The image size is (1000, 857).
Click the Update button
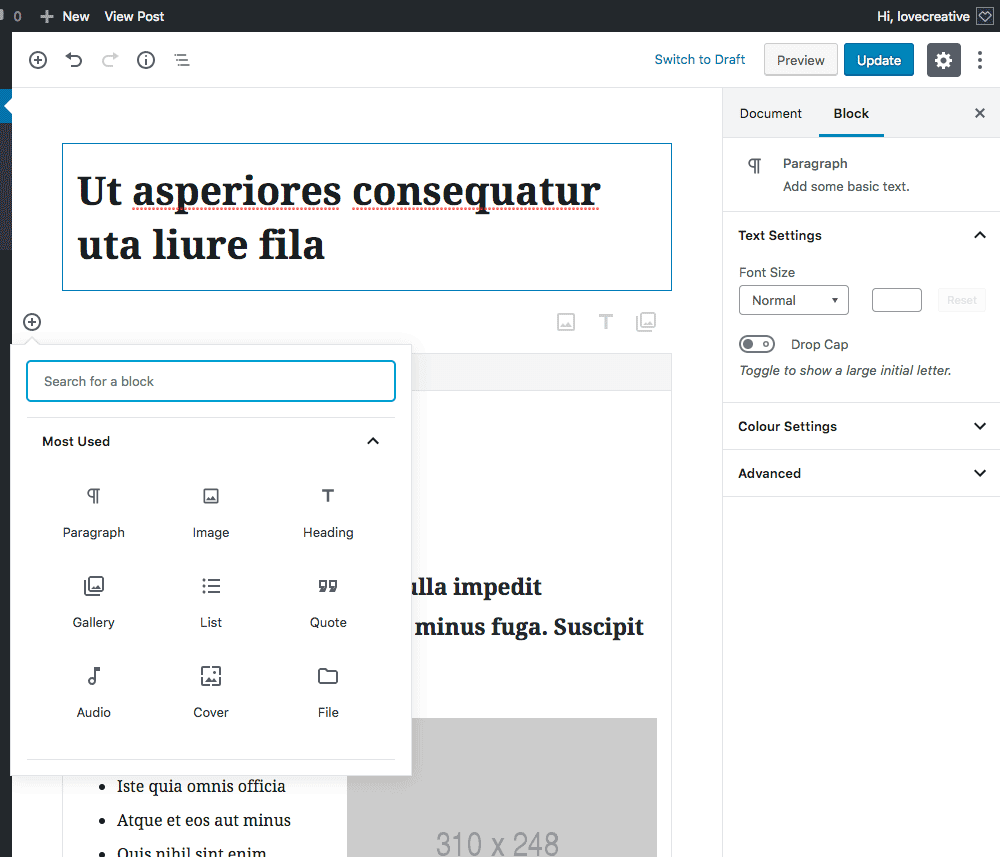pos(878,60)
